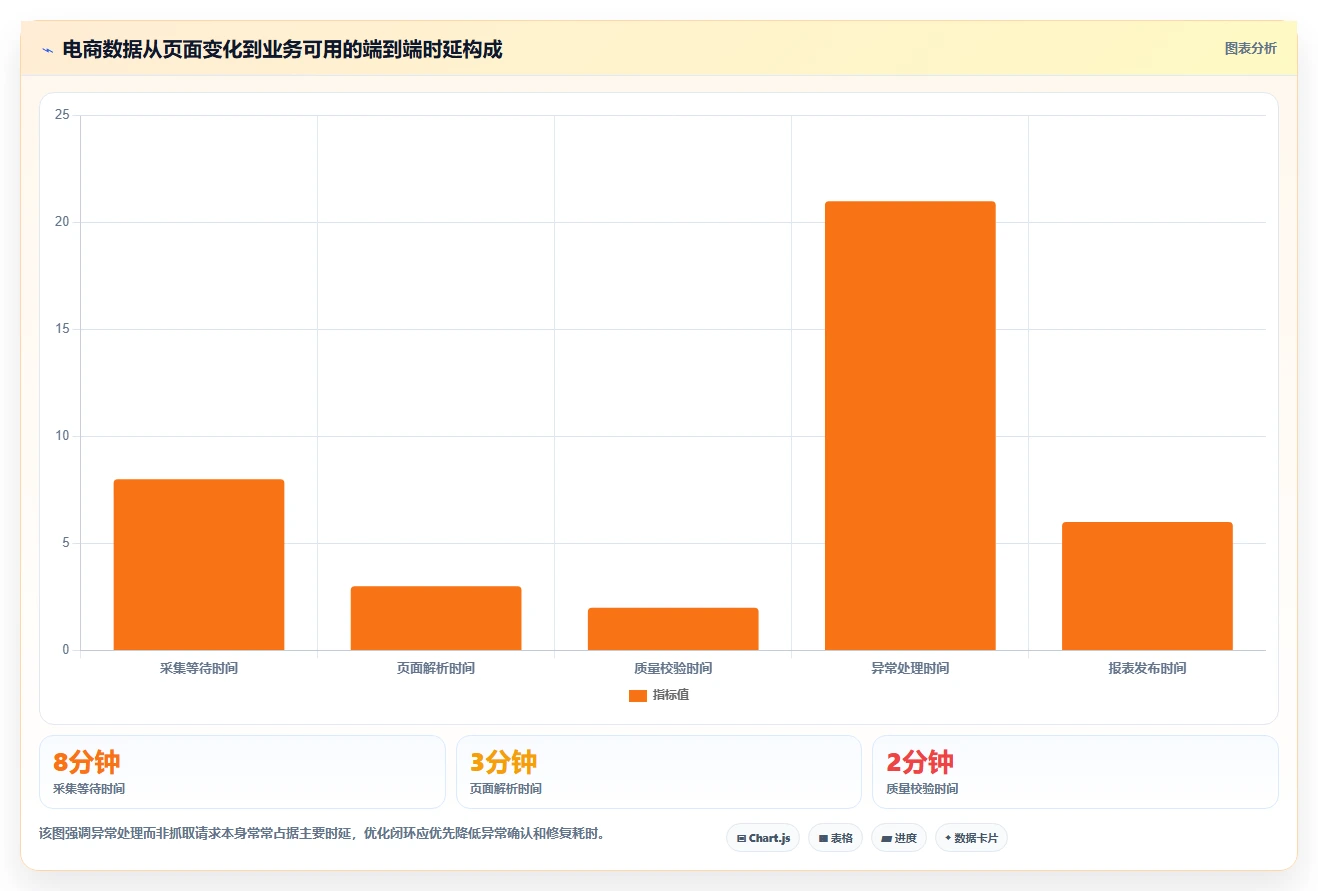Click the 指标值 legend label

pyautogui.click(x=671, y=695)
